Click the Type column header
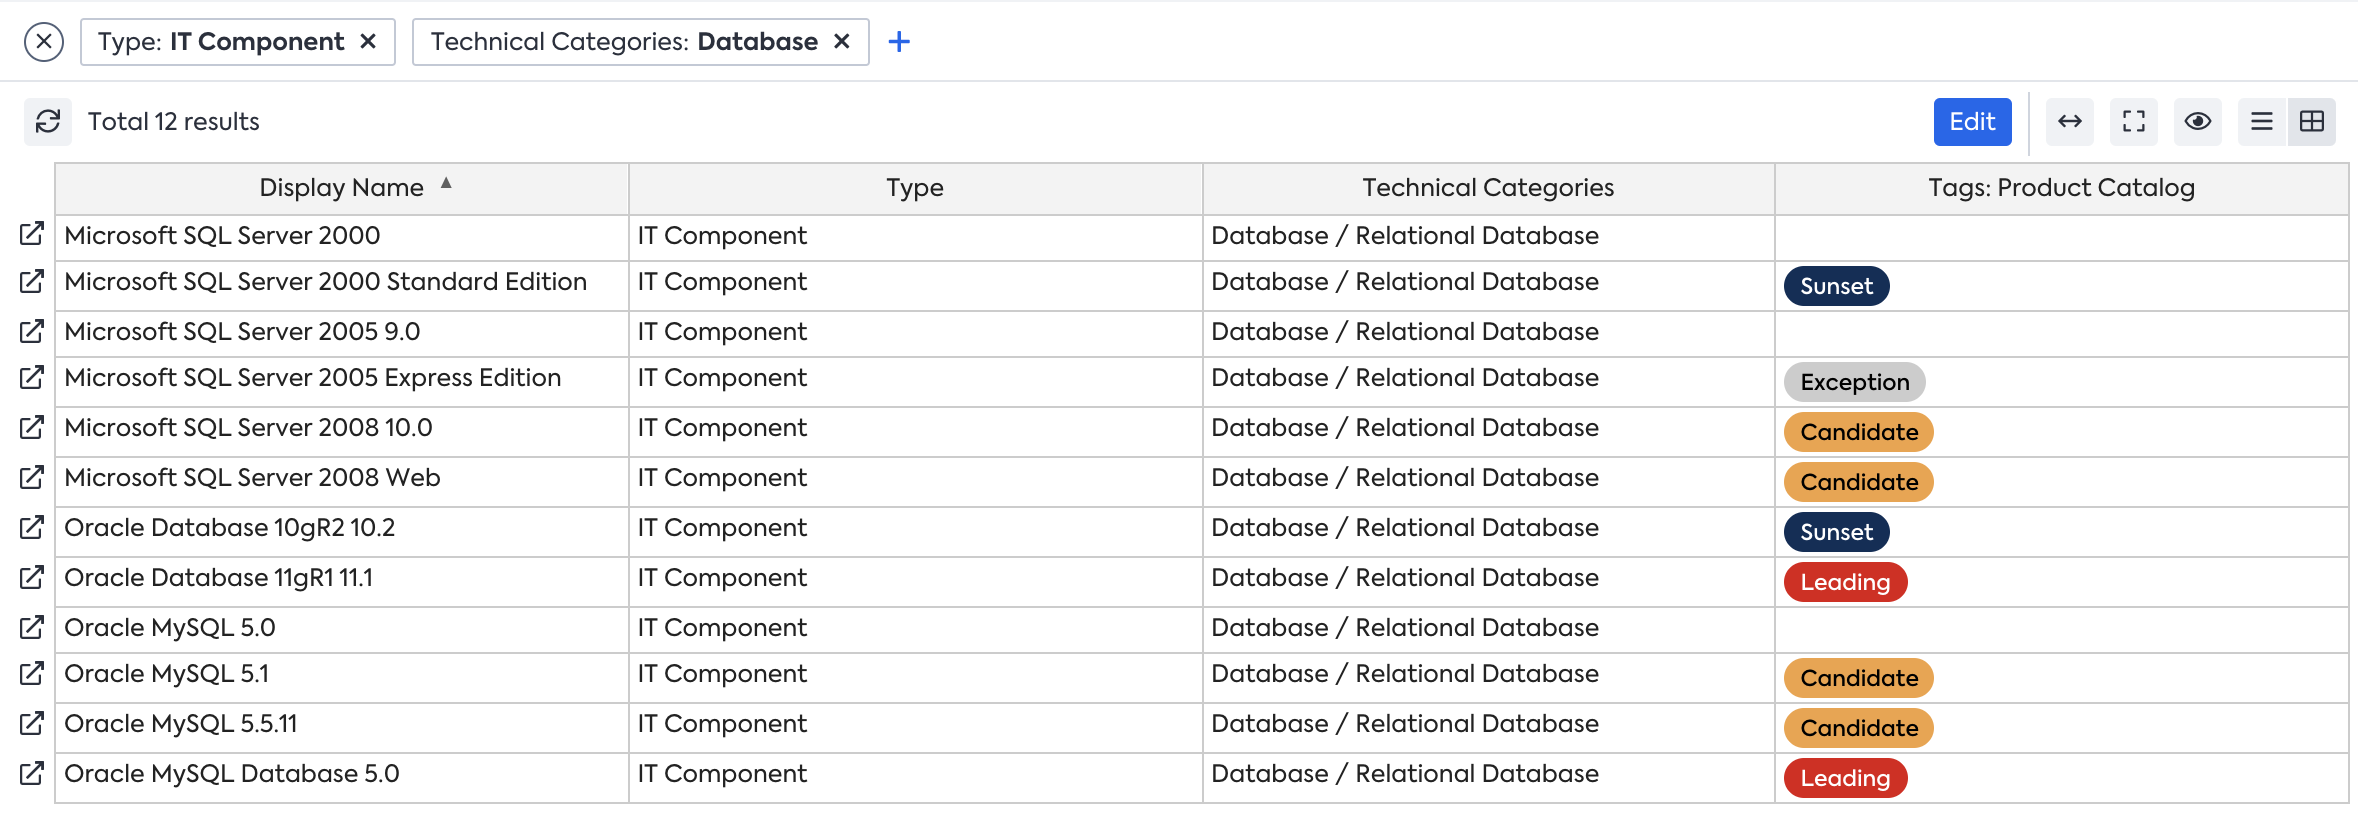 (x=915, y=188)
